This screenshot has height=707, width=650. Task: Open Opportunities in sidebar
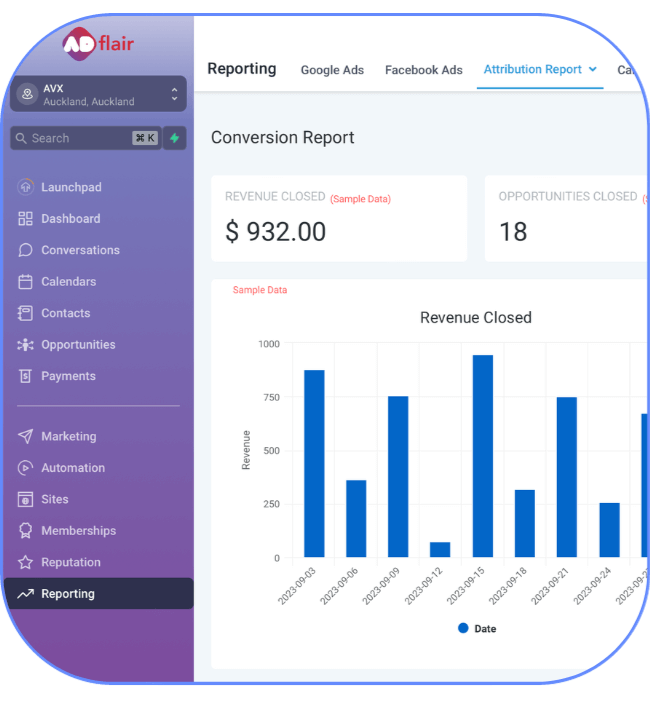point(78,345)
